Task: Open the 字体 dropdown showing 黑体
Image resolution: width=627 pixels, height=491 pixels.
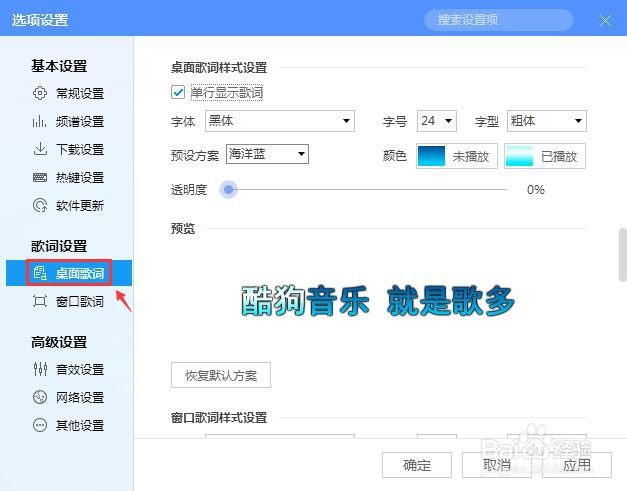Action: [x=280, y=121]
